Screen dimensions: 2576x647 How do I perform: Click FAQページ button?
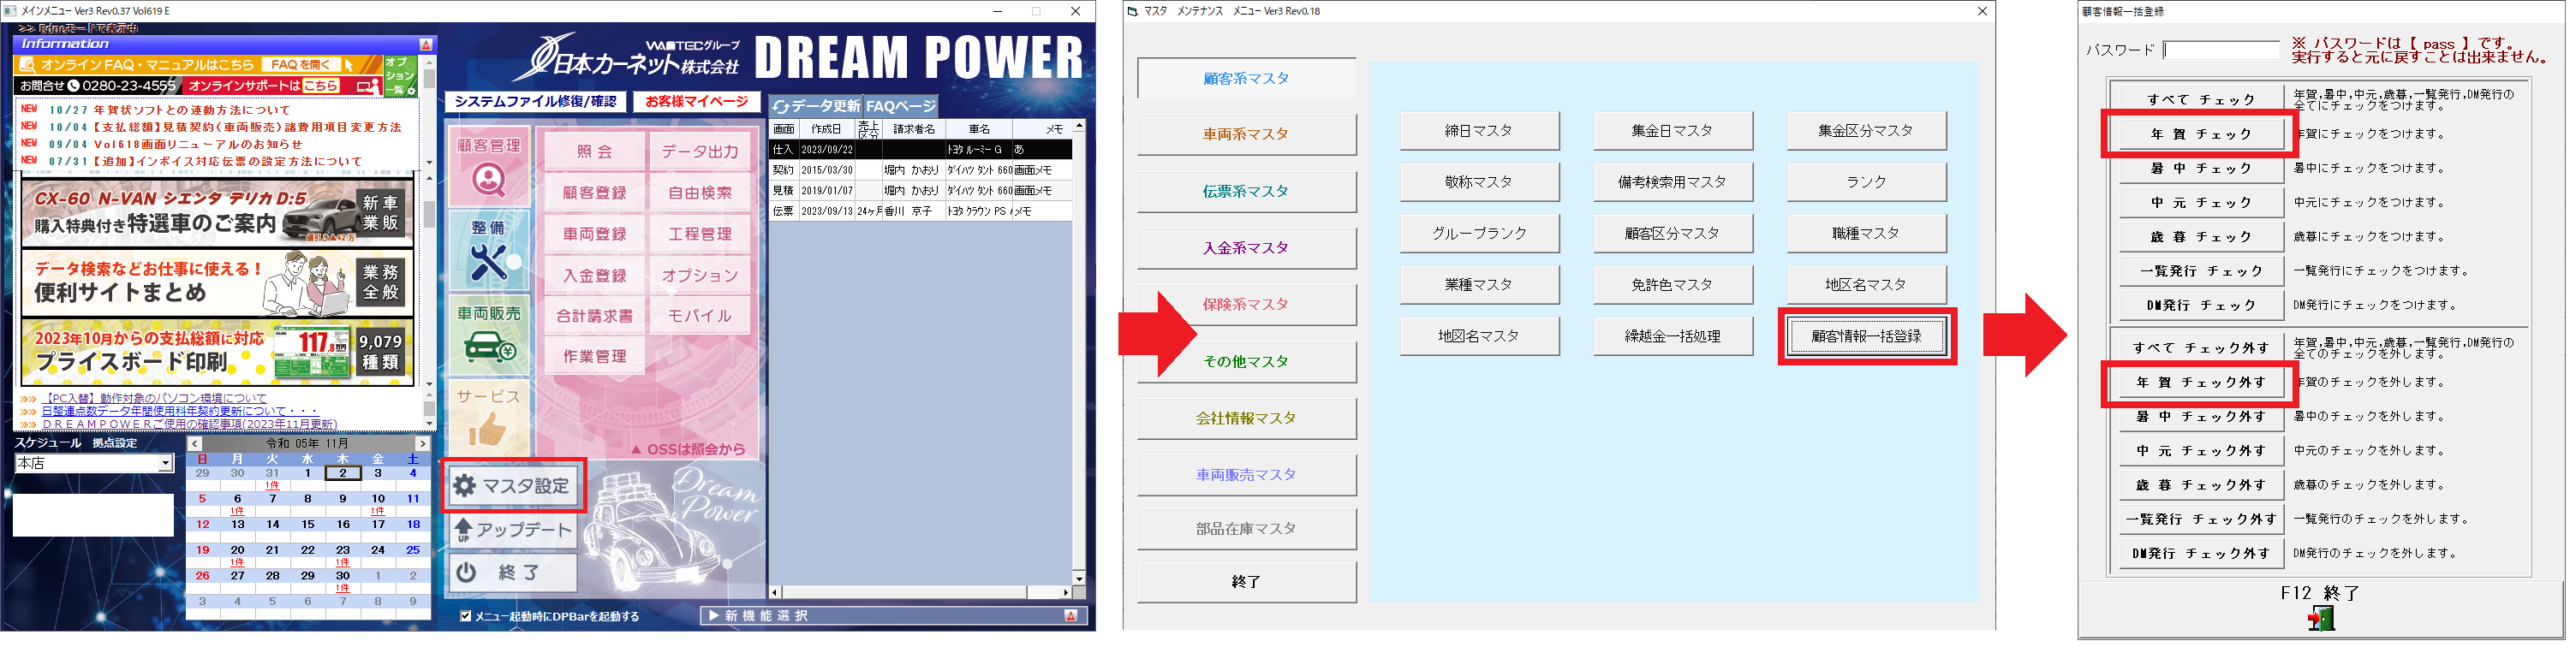(x=900, y=106)
